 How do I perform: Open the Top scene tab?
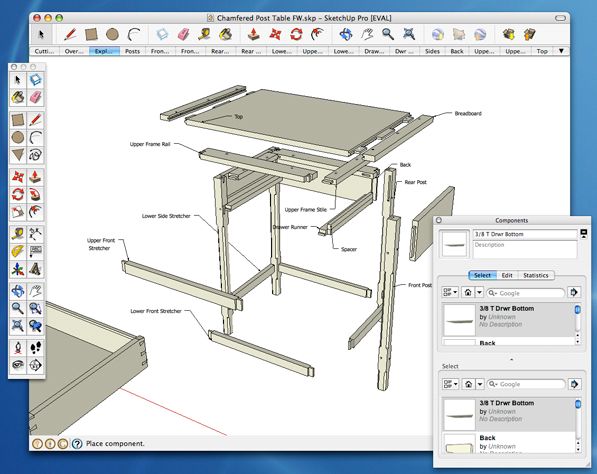coord(542,51)
